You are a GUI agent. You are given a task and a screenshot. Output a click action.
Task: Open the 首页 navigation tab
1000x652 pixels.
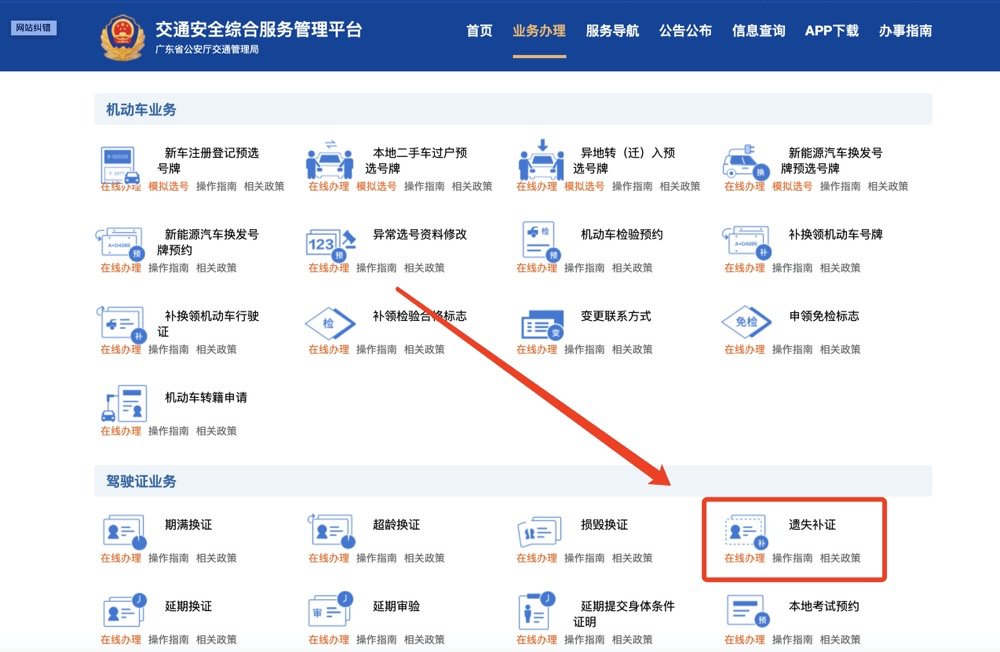pos(479,31)
